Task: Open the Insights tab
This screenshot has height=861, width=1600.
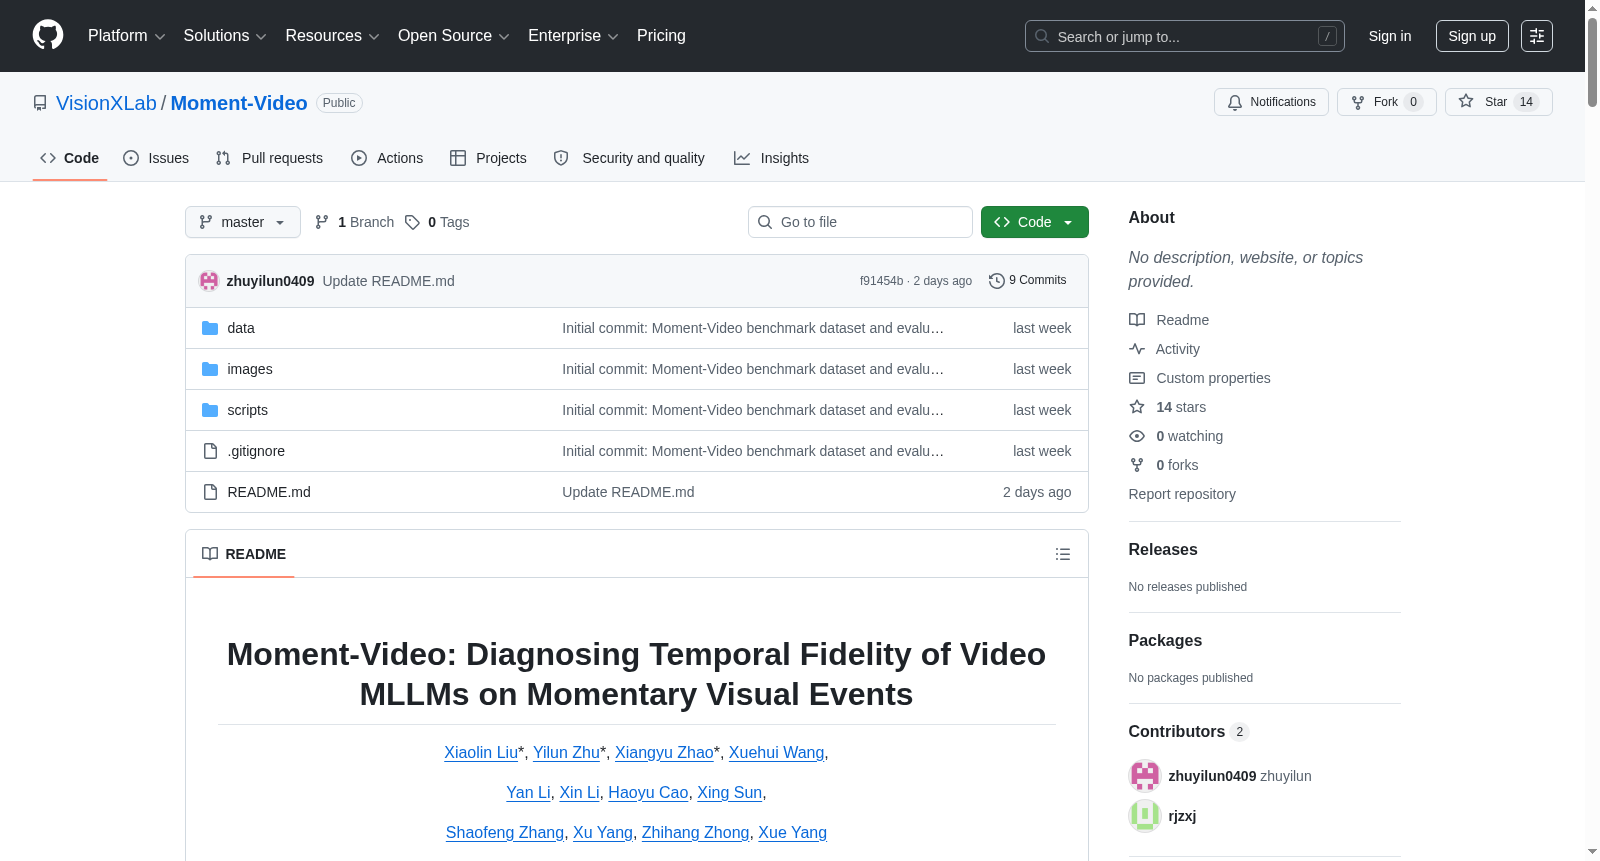Action: click(771, 158)
